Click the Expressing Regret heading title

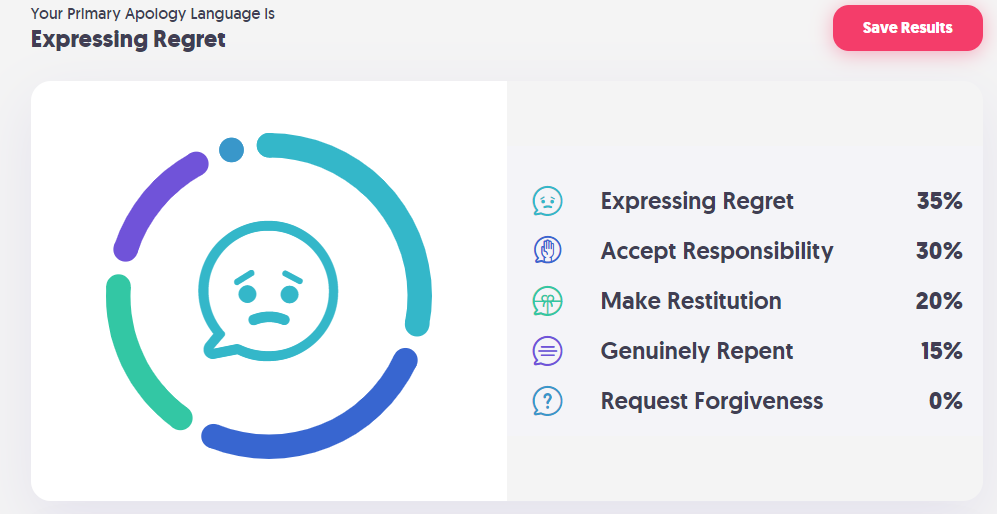(x=128, y=39)
